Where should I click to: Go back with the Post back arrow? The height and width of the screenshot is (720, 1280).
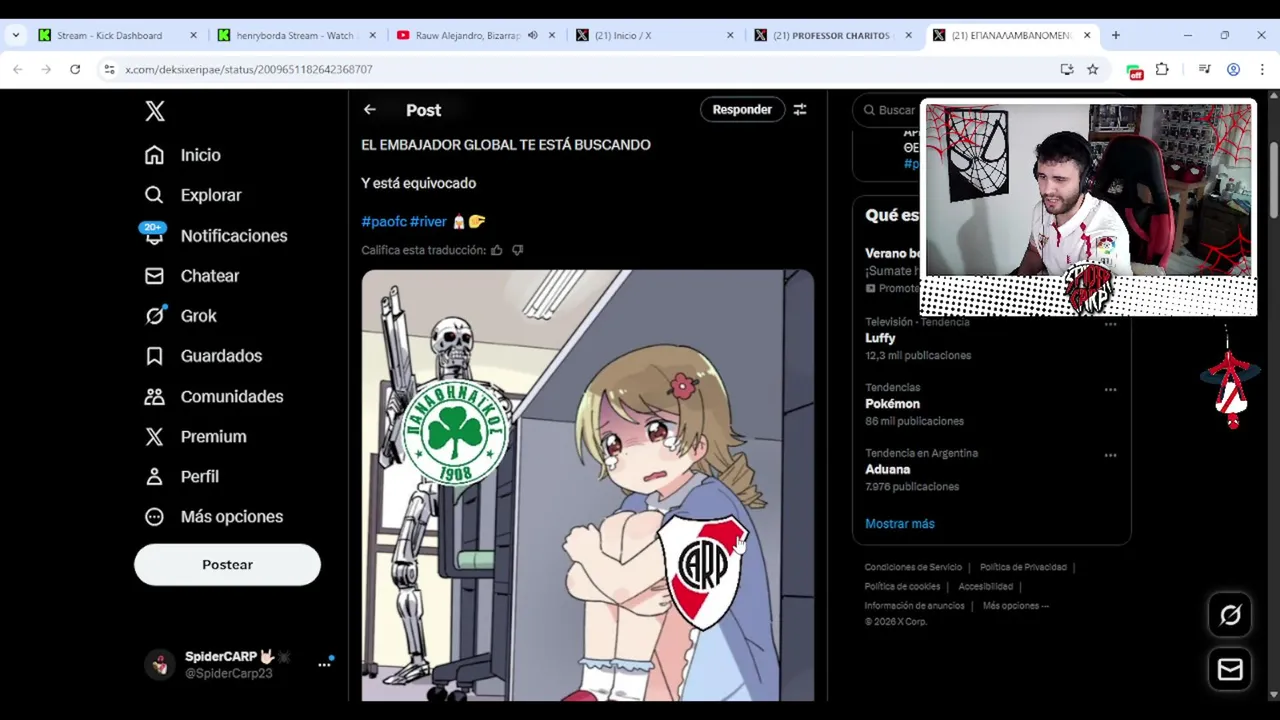[370, 110]
